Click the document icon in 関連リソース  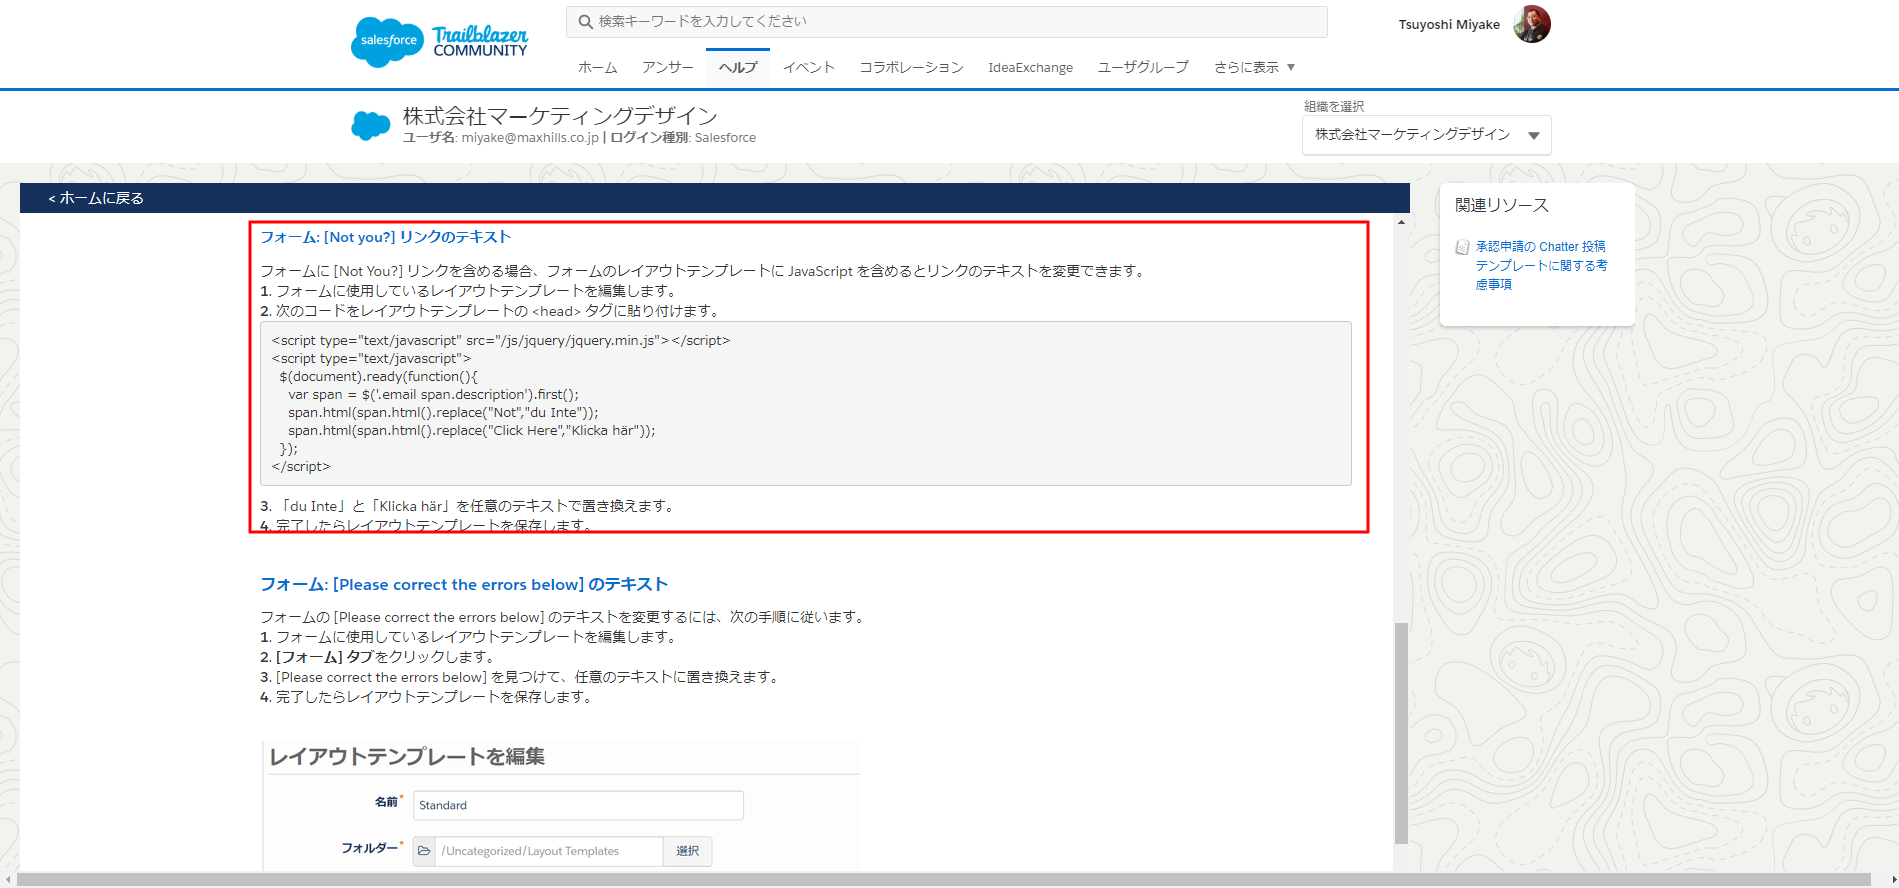tap(1462, 247)
